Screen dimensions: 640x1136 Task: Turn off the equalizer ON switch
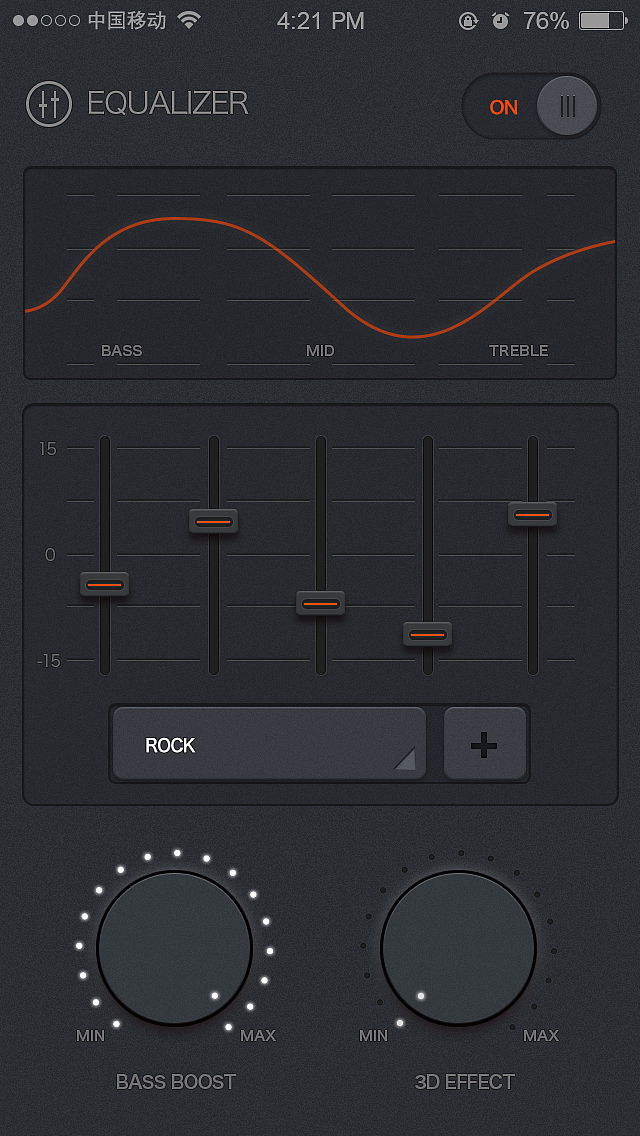tap(531, 106)
